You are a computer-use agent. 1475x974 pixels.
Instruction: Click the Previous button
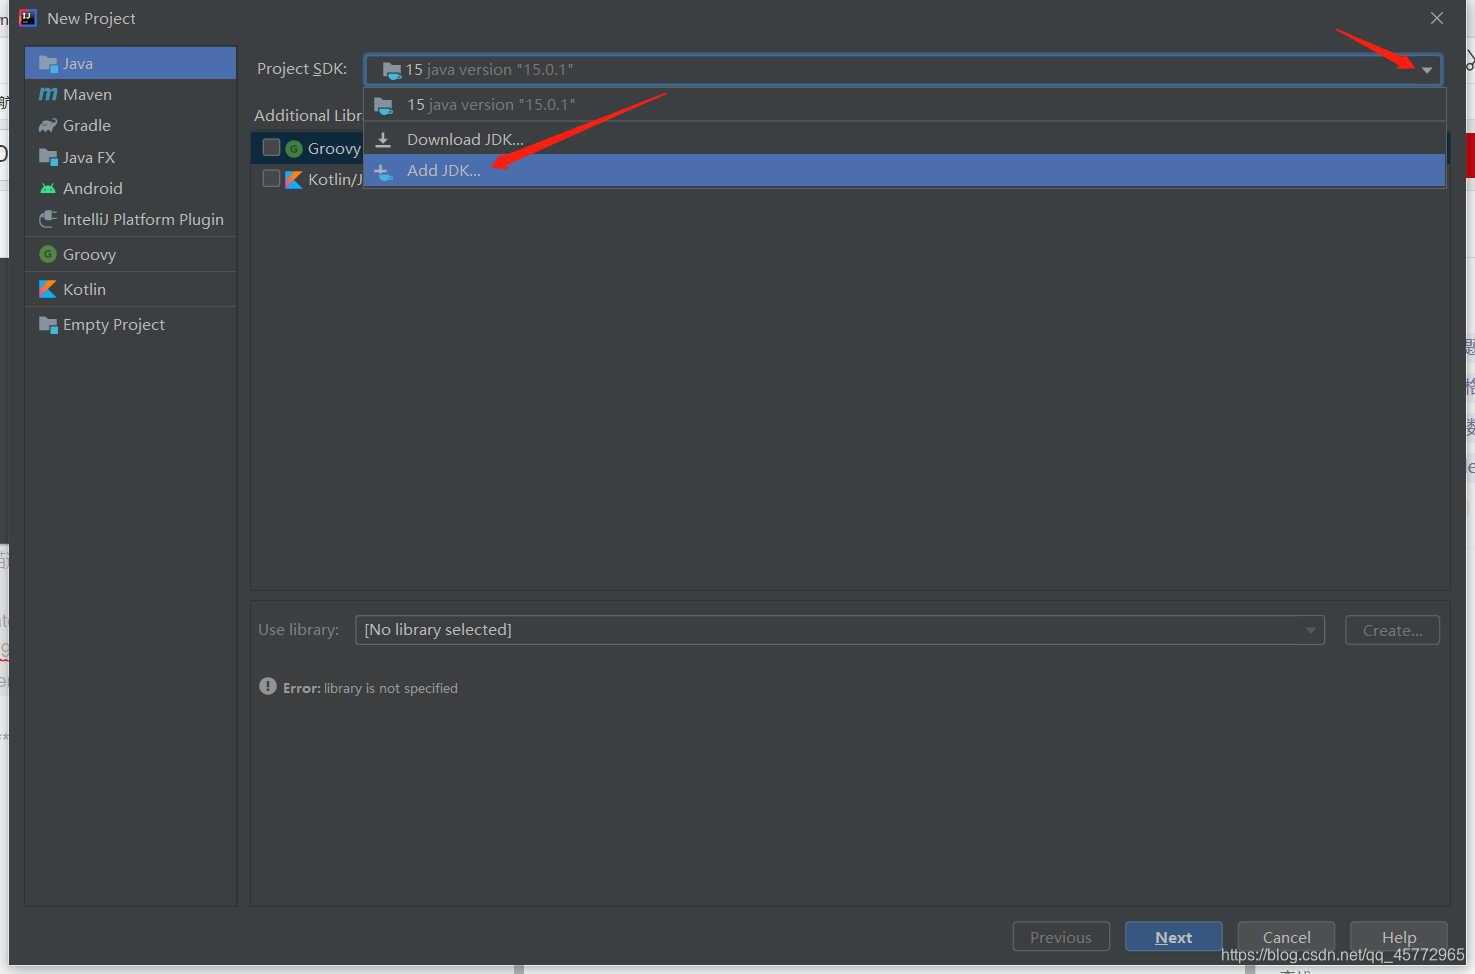pos(1061,937)
